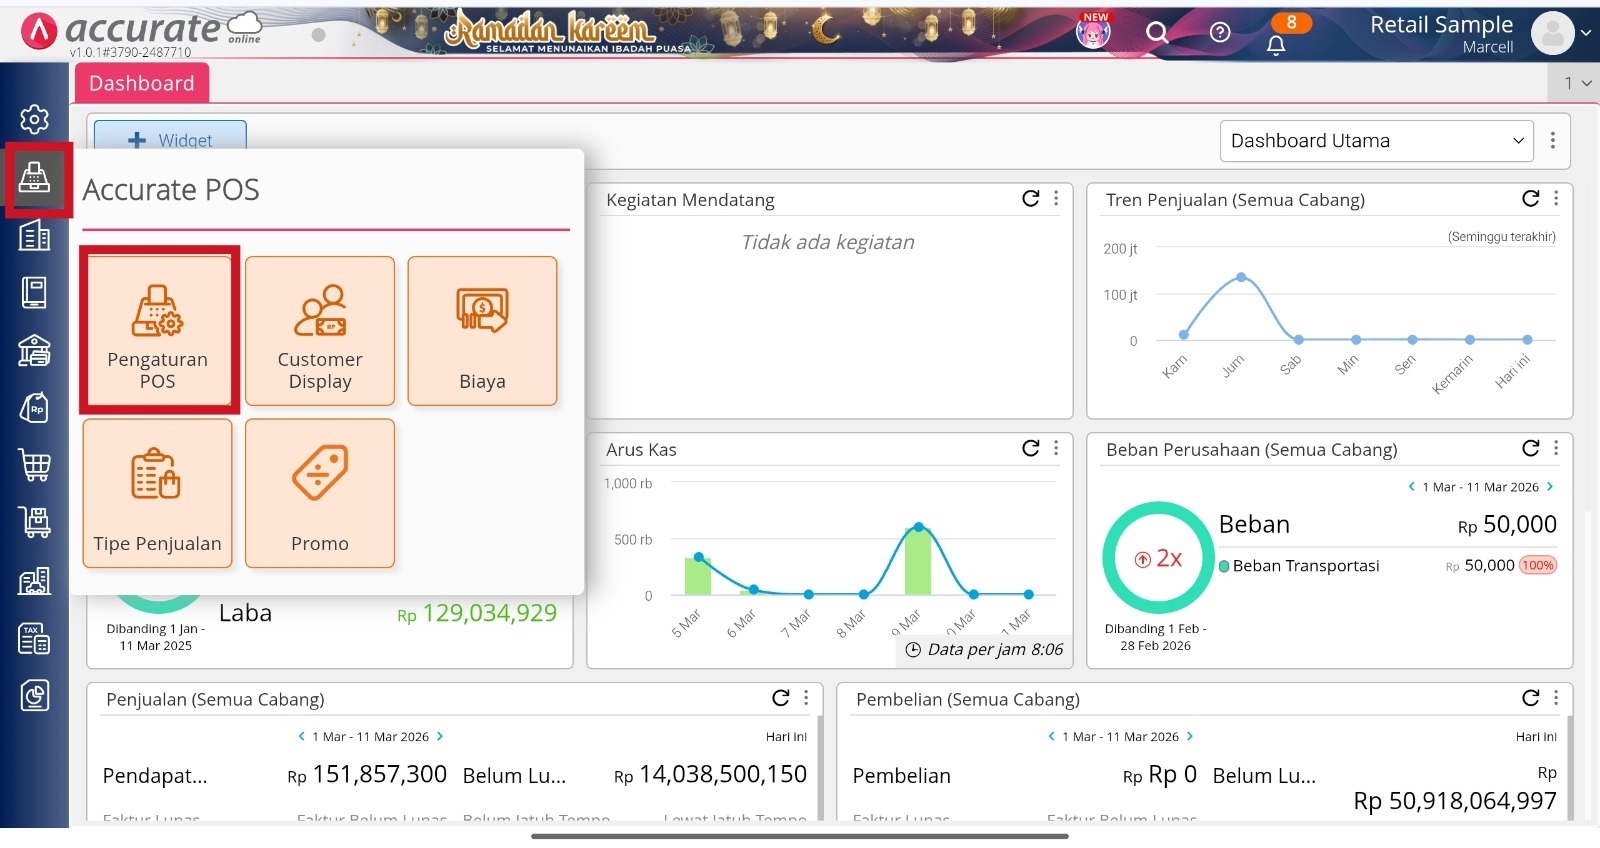Select the Biaya tile
1600x848 pixels.
click(482, 331)
